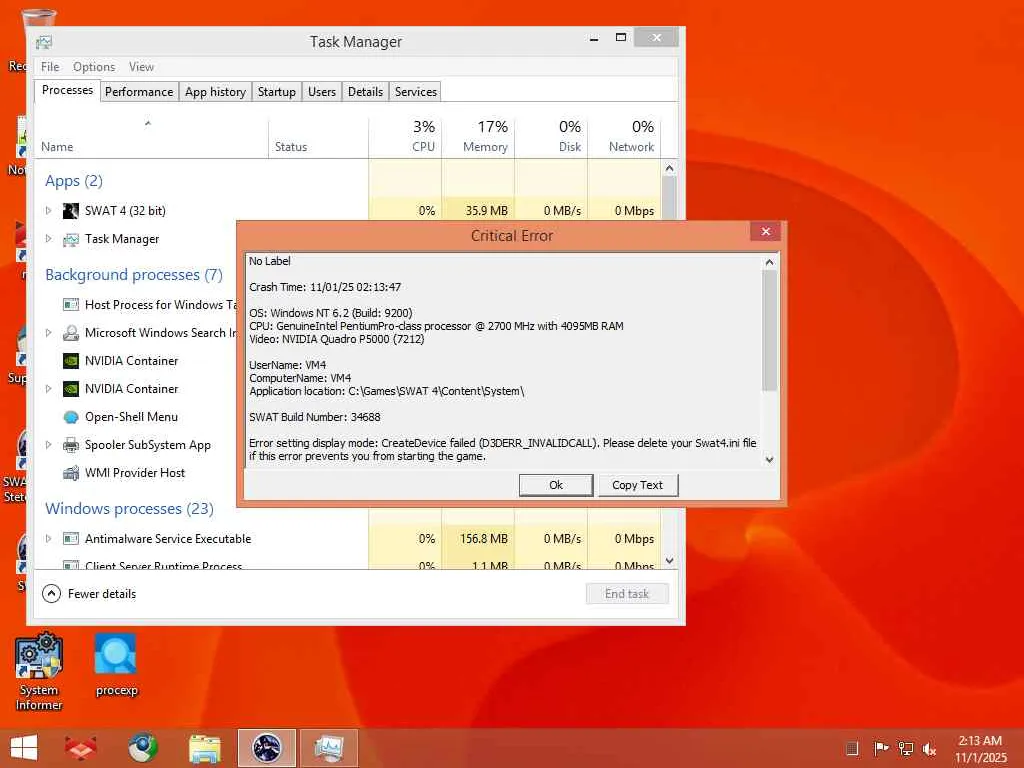Open the View menu
Screen dimensions: 1024x768
141,67
